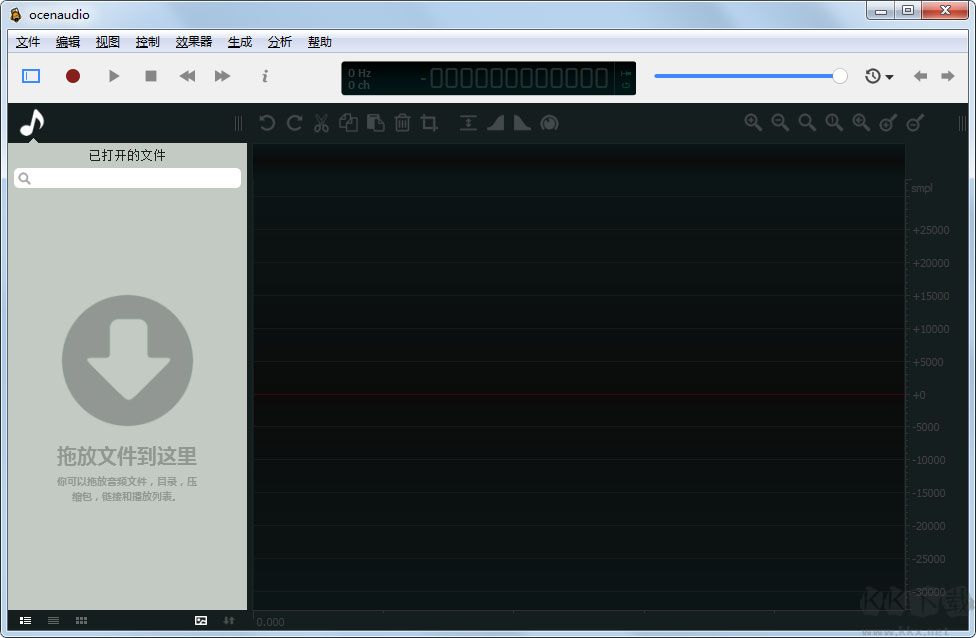Switch file list to grid view

tap(80, 620)
